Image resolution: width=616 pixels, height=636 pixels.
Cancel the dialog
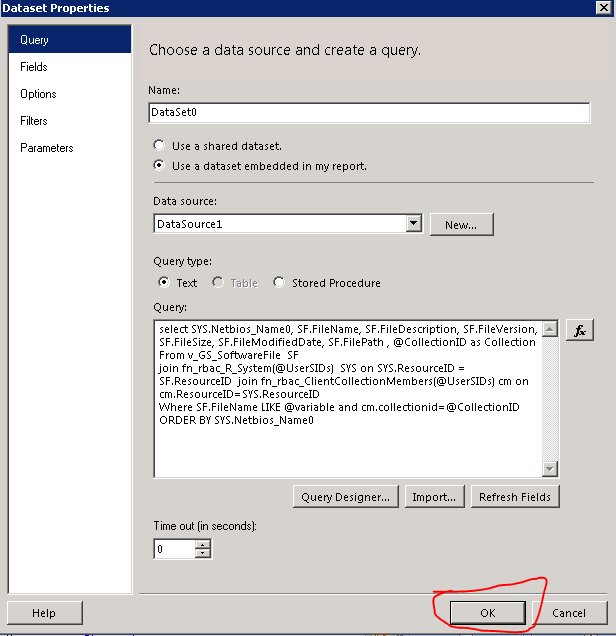pos(569,612)
